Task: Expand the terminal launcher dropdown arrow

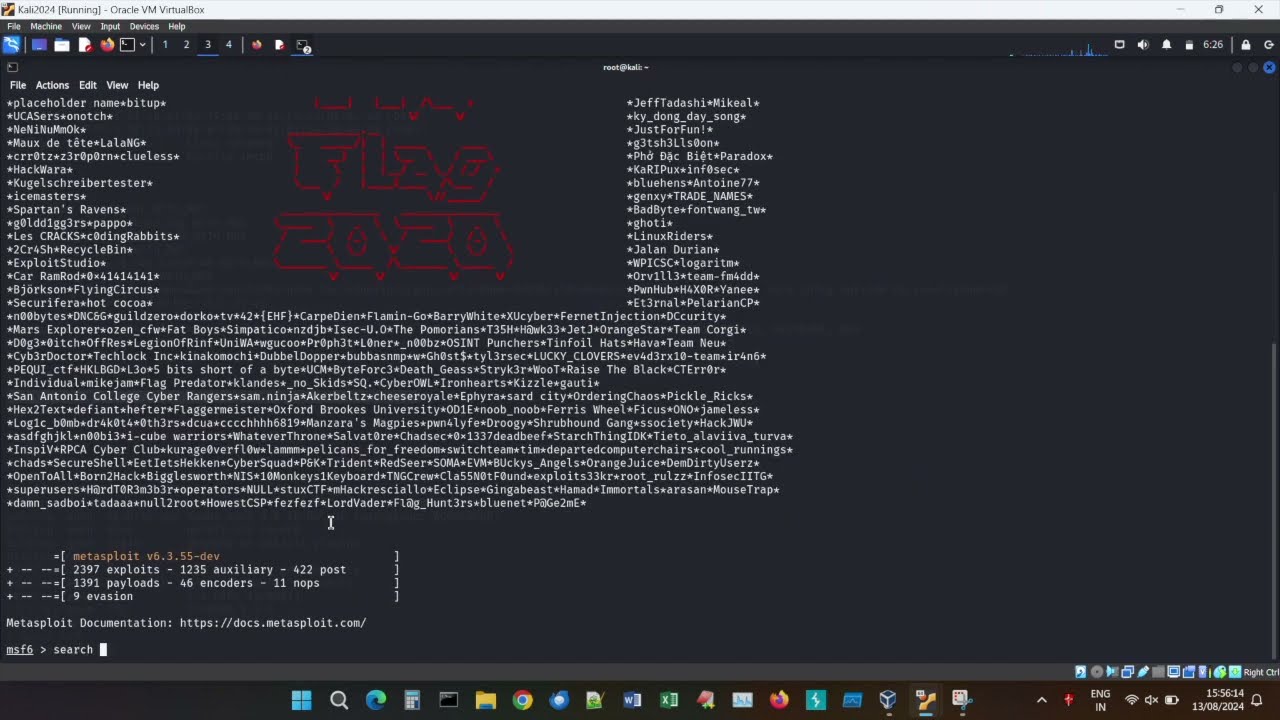Action: [x=142, y=45]
